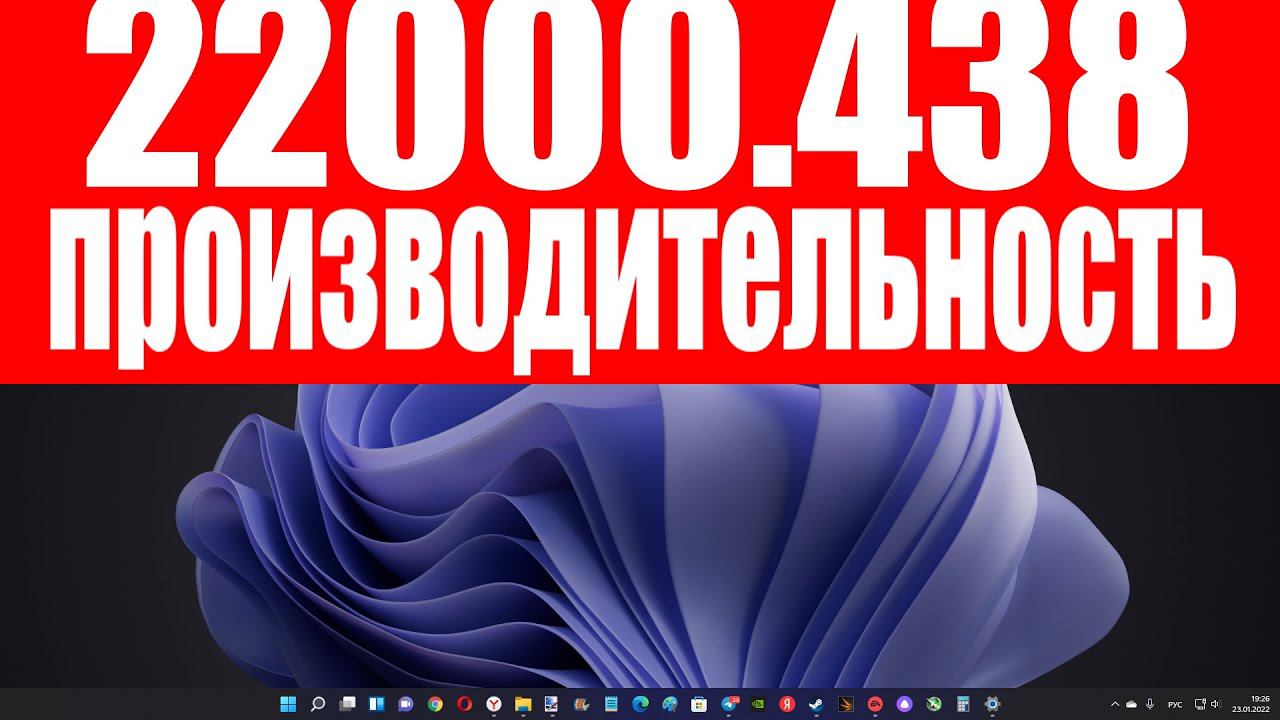
Task: Open Alice assistant purple icon
Action: pyautogui.click(x=904, y=703)
